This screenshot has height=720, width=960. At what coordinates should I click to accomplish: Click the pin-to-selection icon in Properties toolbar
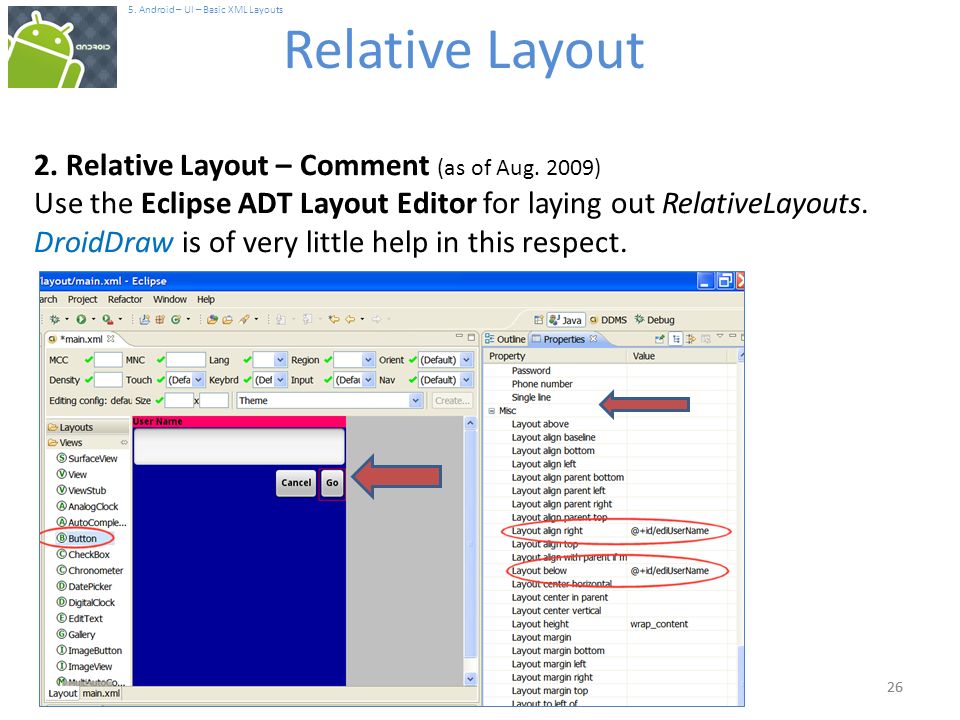click(659, 339)
